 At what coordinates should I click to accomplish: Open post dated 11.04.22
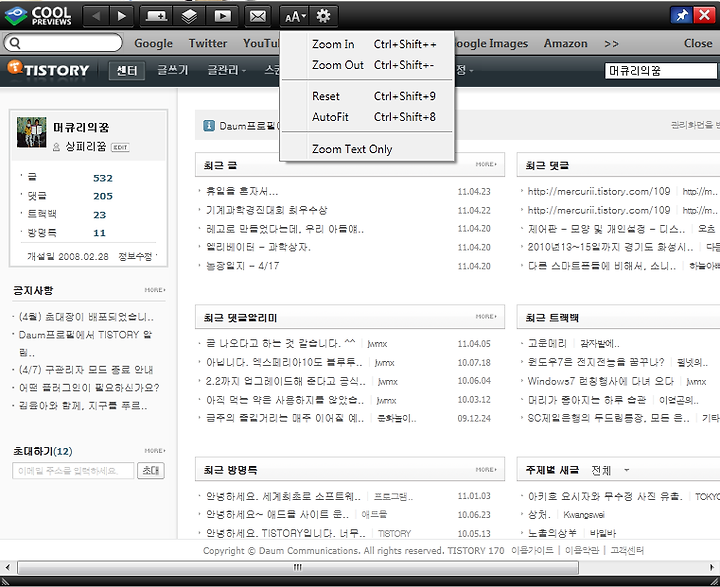point(267,210)
